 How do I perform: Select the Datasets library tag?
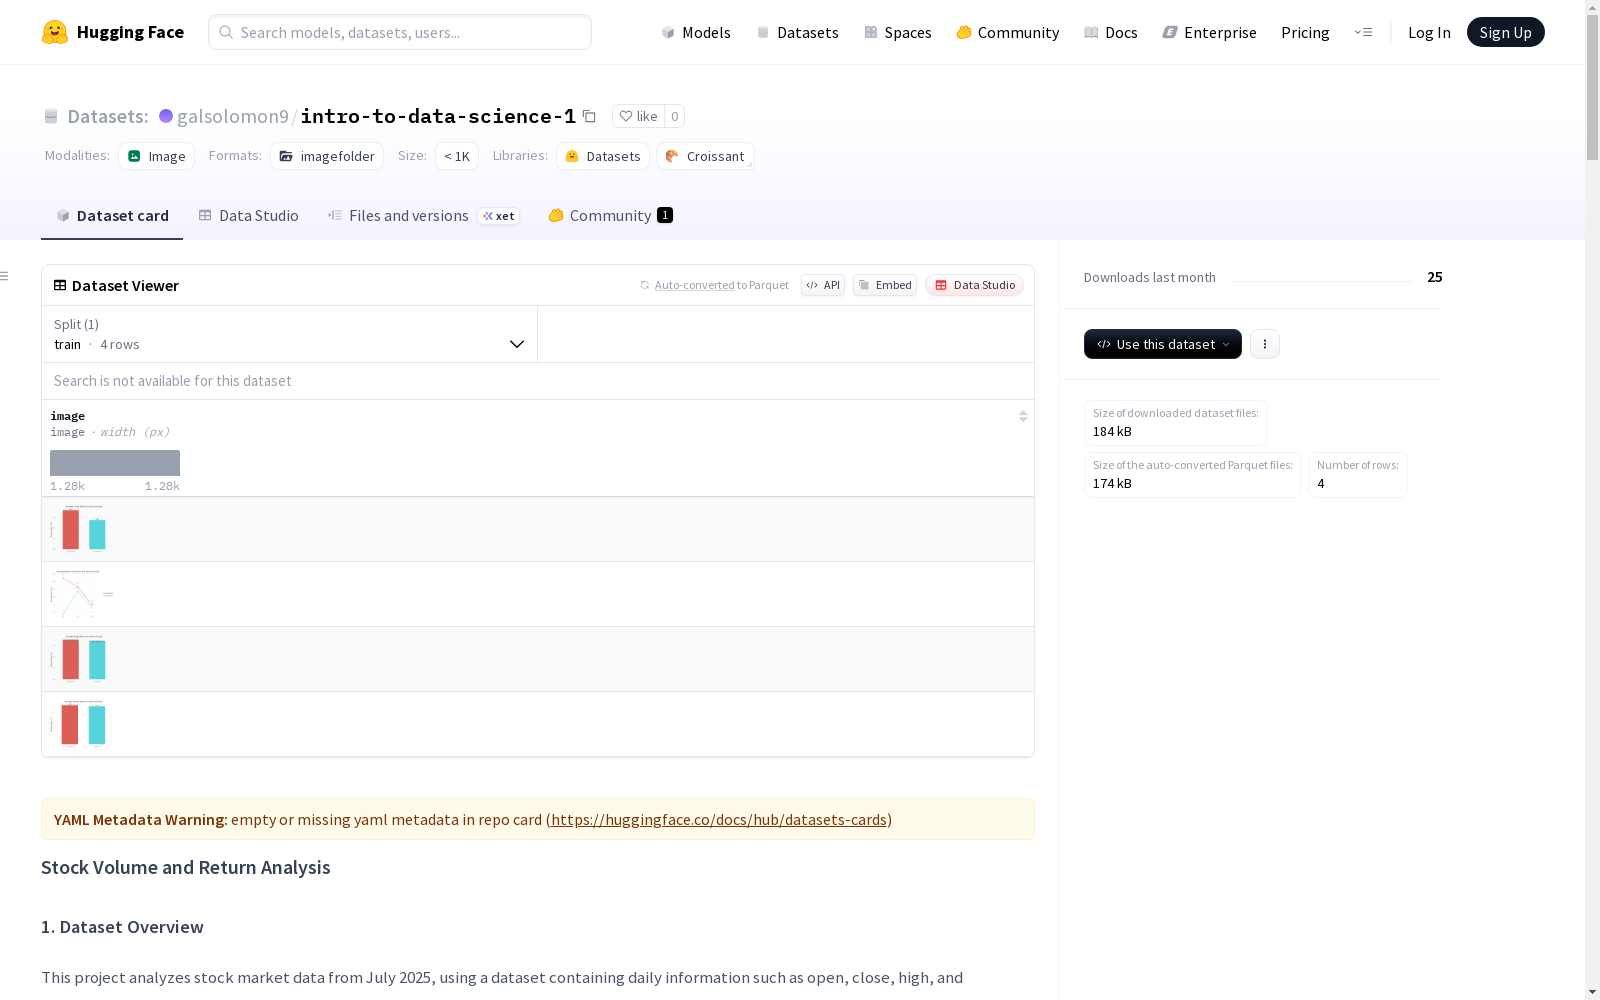tap(603, 156)
